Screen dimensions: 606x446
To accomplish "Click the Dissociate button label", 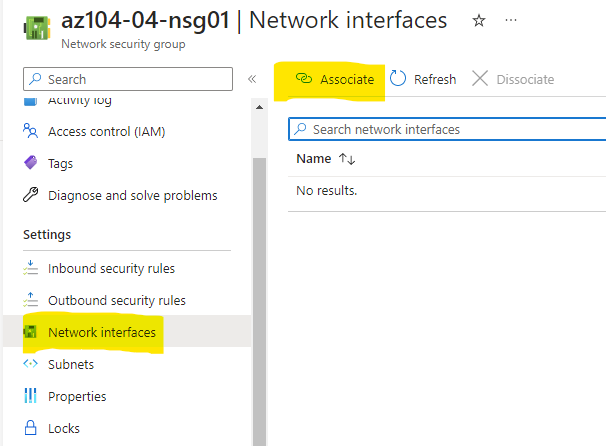I will (525, 80).
